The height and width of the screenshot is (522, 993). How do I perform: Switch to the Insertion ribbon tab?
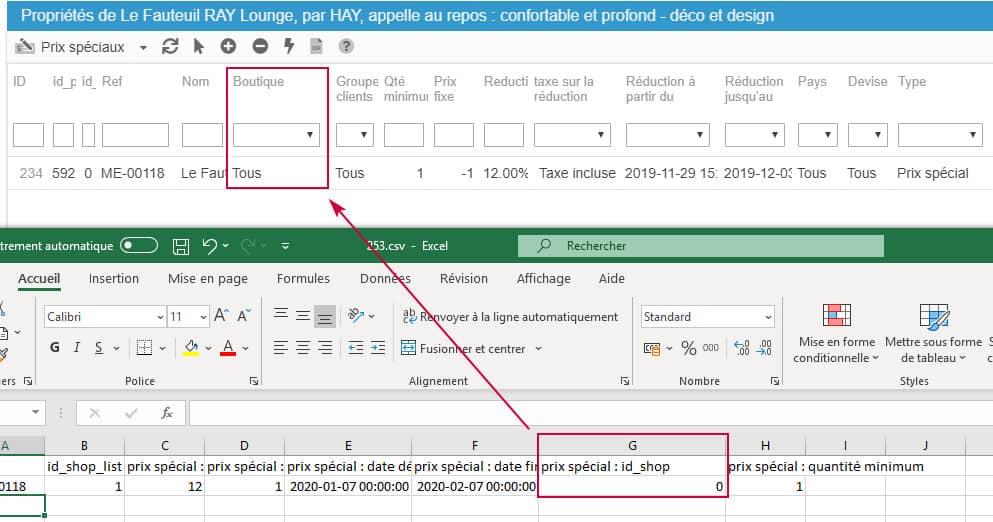(x=113, y=279)
